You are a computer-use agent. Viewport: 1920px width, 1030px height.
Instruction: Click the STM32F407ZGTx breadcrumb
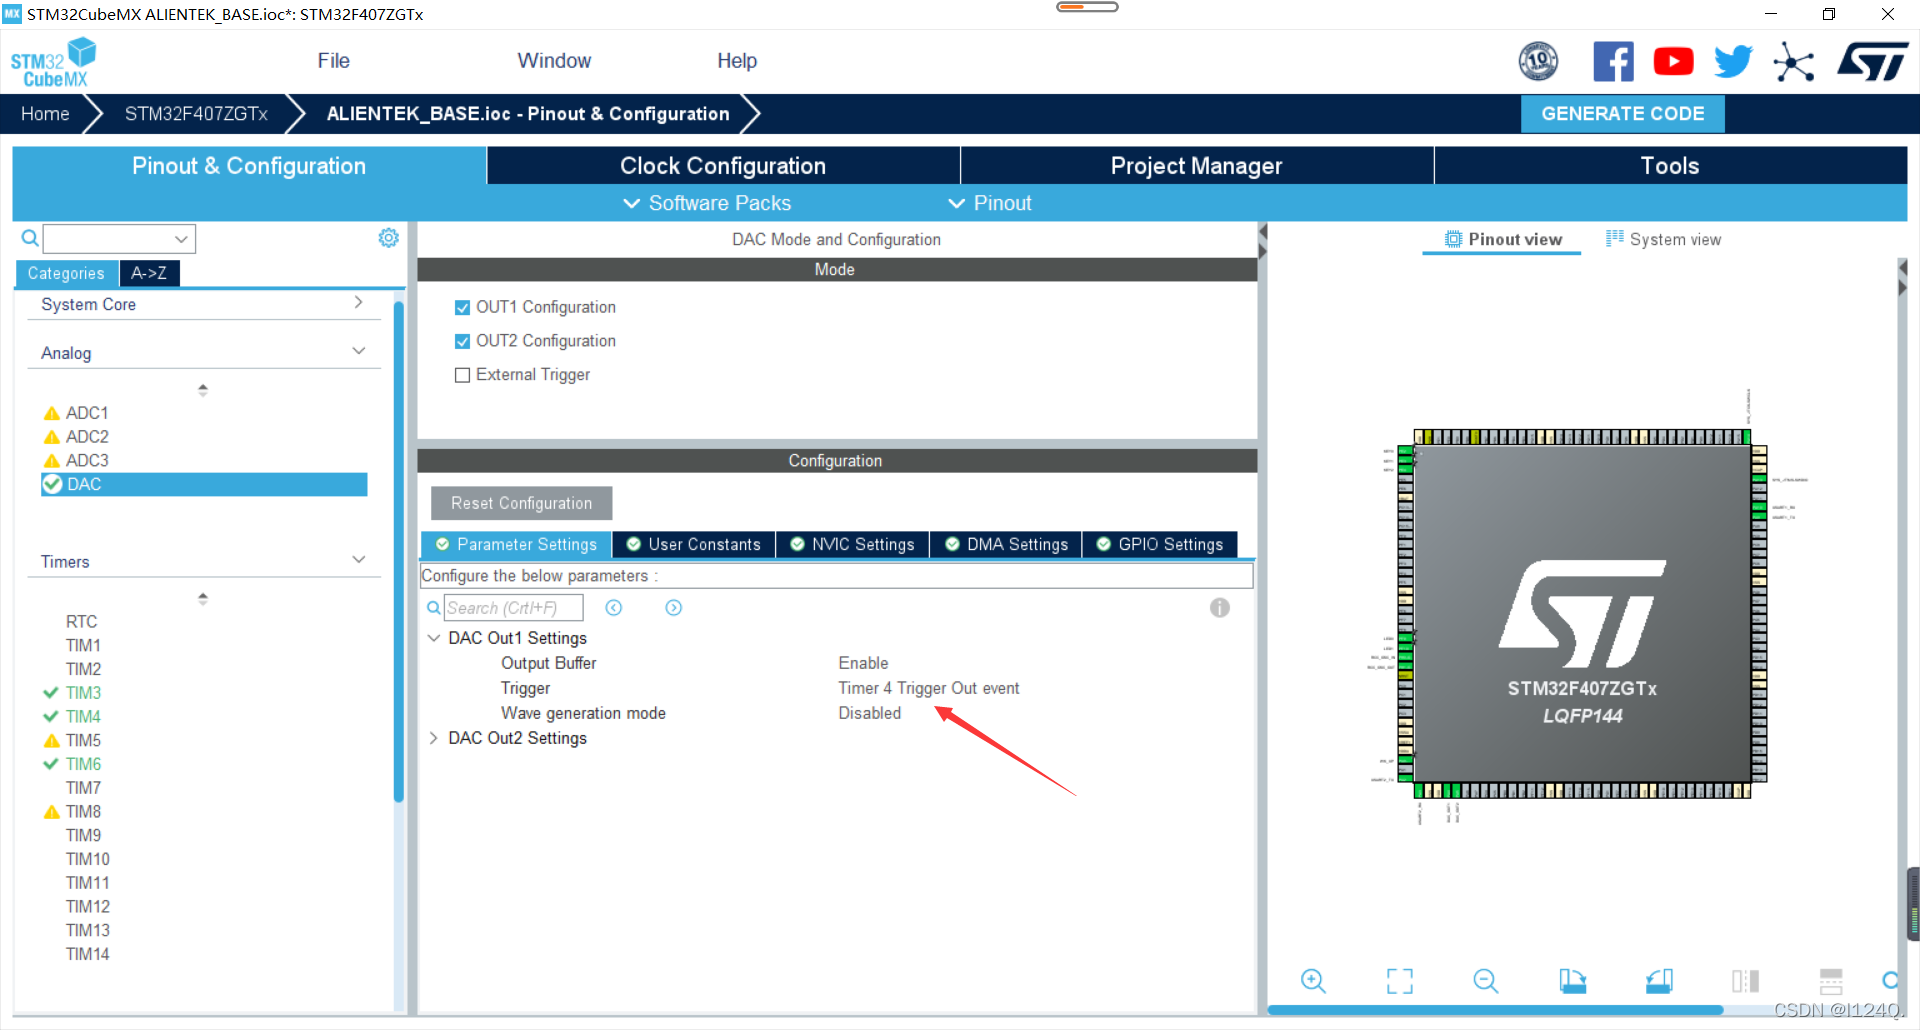point(196,114)
